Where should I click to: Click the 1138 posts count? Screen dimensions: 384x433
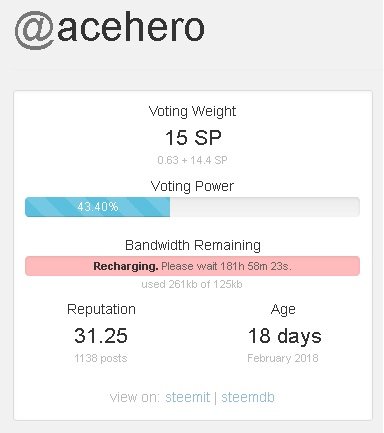(x=101, y=358)
